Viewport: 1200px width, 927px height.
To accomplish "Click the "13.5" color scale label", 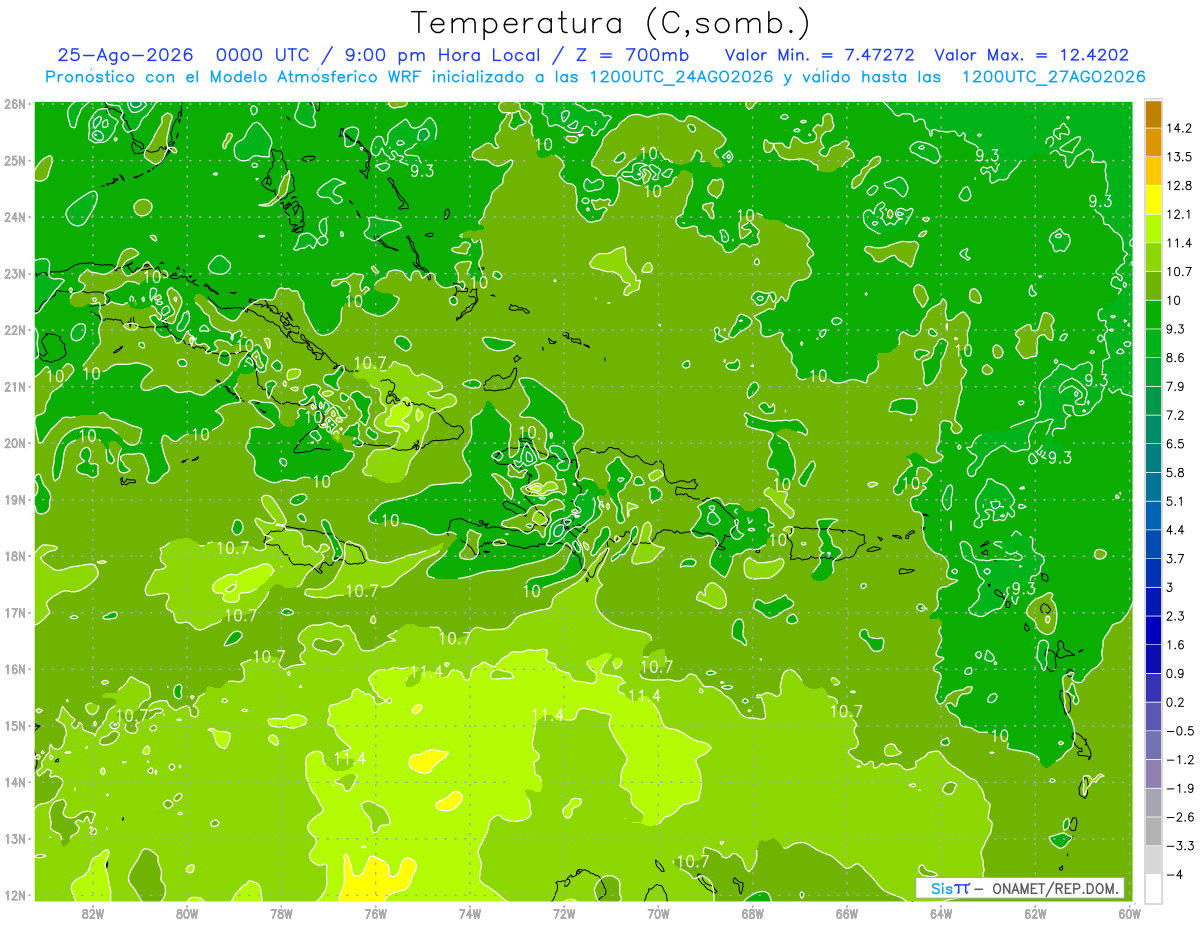I will click(x=1179, y=157).
